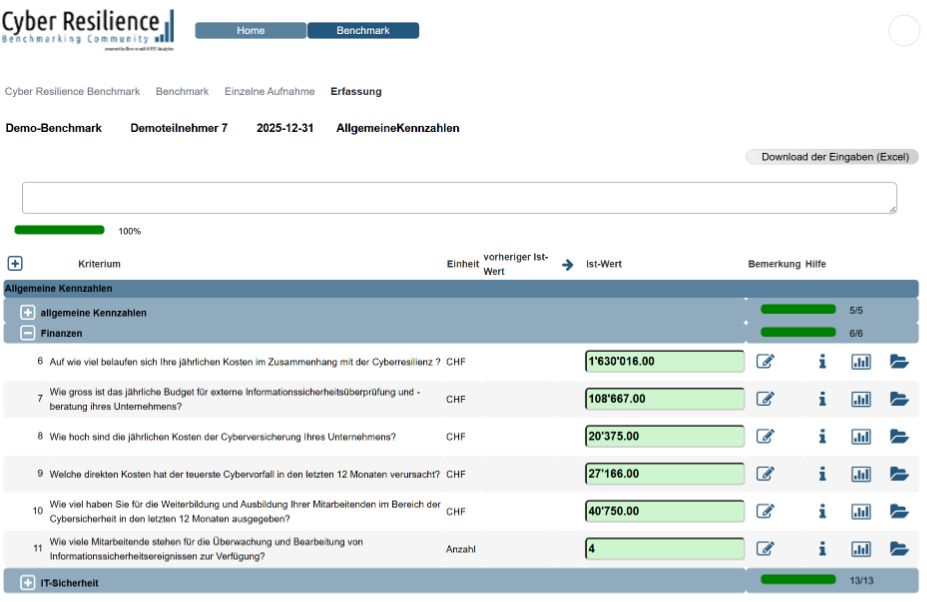Screen dimensions: 927x602
Task: Open folder icon for question 9
Action: click(x=899, y=474)
